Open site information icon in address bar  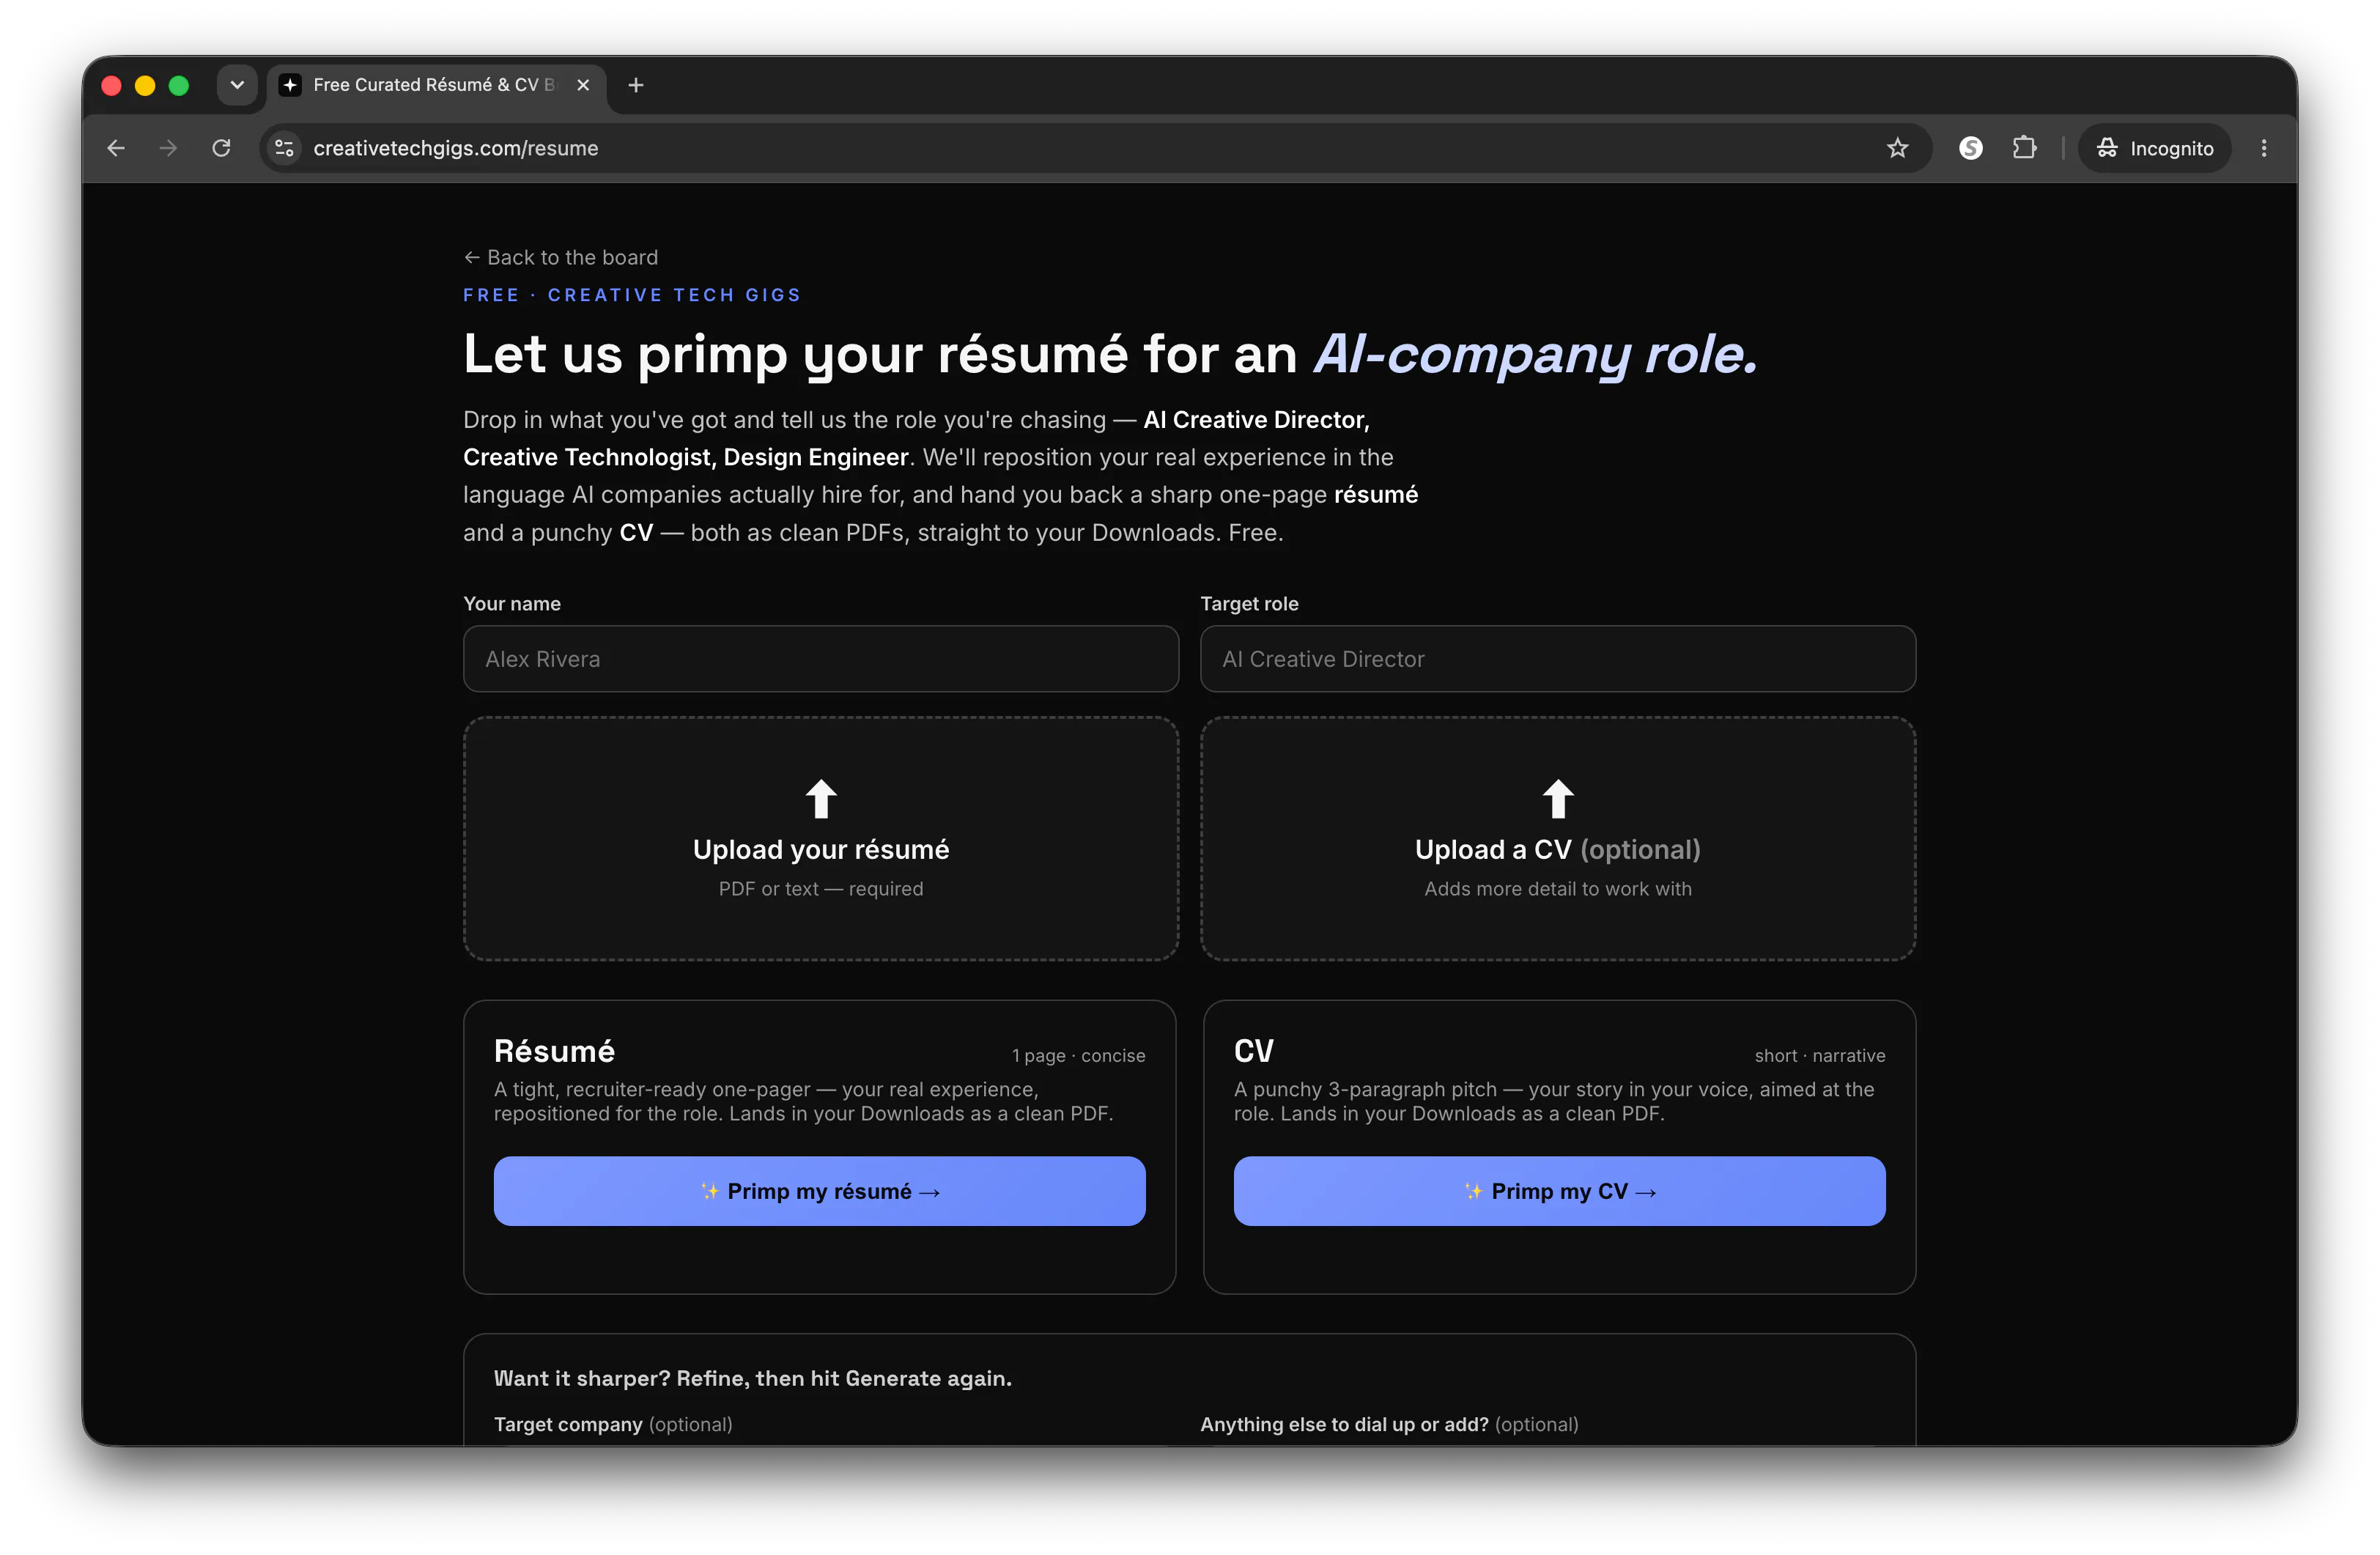[284, 148]
